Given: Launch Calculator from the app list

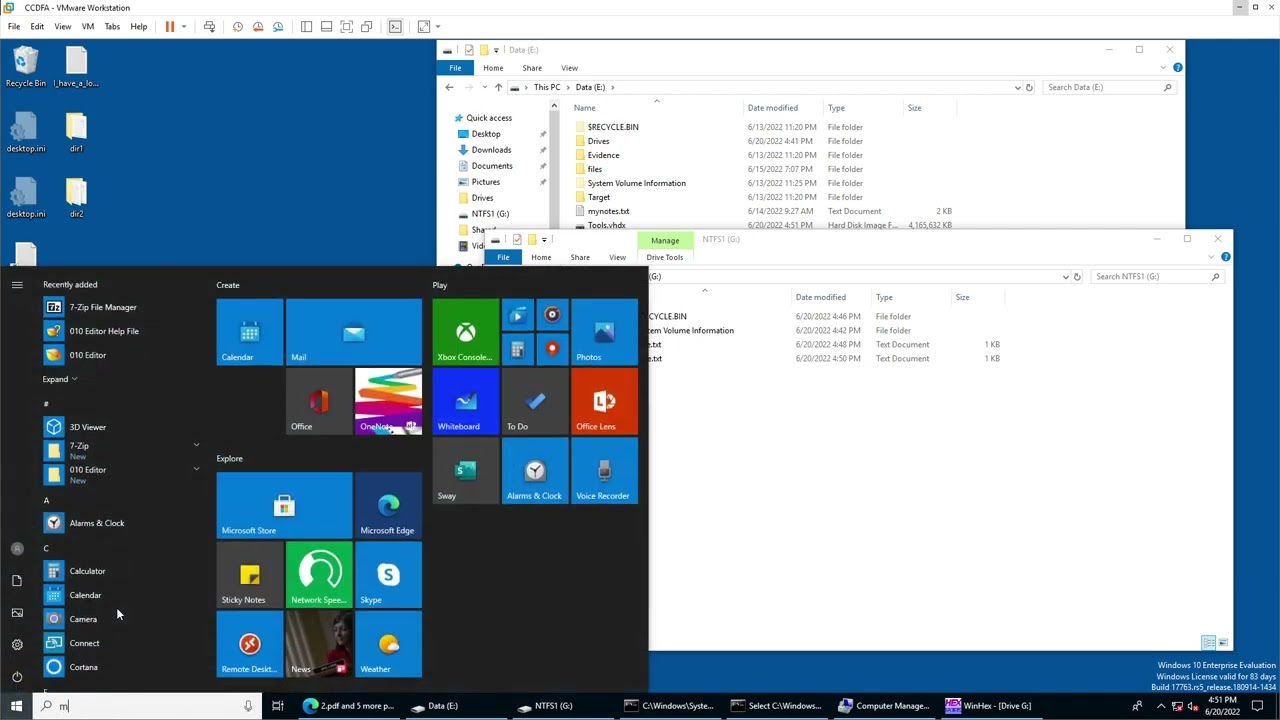Looking at the screenshot, I should click(87, 571).
